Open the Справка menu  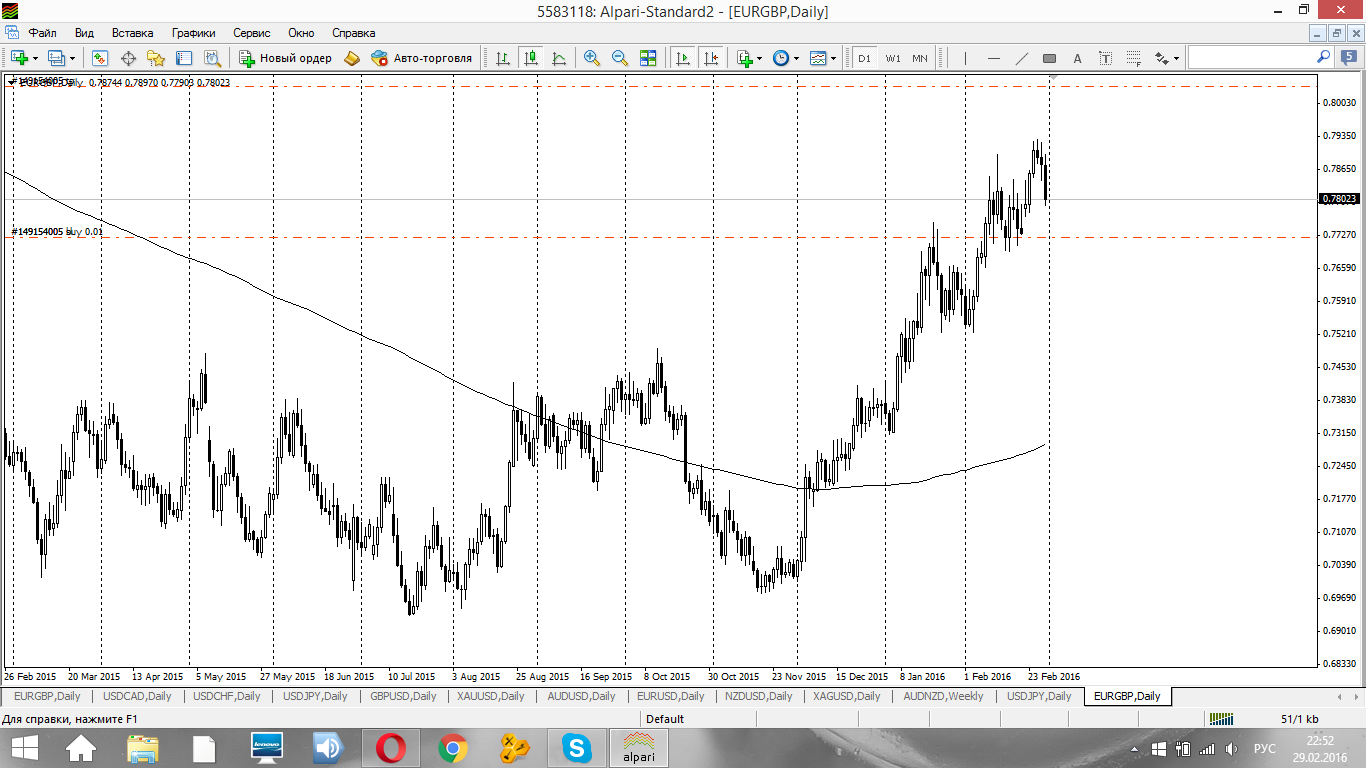coord(353,33)
